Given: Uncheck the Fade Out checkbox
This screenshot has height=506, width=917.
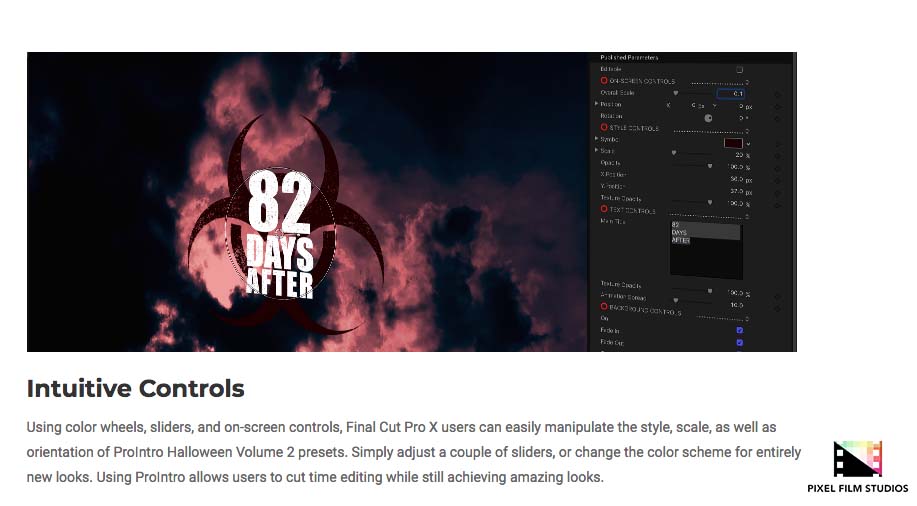Looking at the screenshot, I should pos(740,342).
